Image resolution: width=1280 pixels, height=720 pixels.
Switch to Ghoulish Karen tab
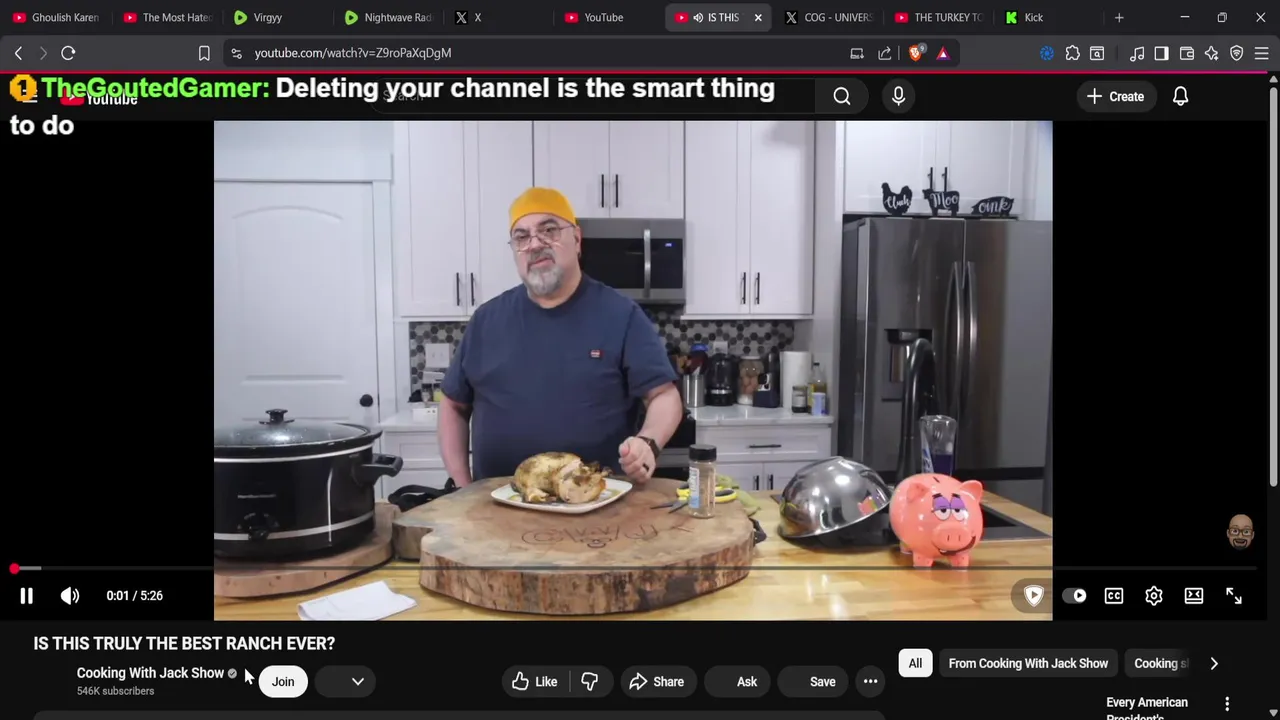[56, 17]
